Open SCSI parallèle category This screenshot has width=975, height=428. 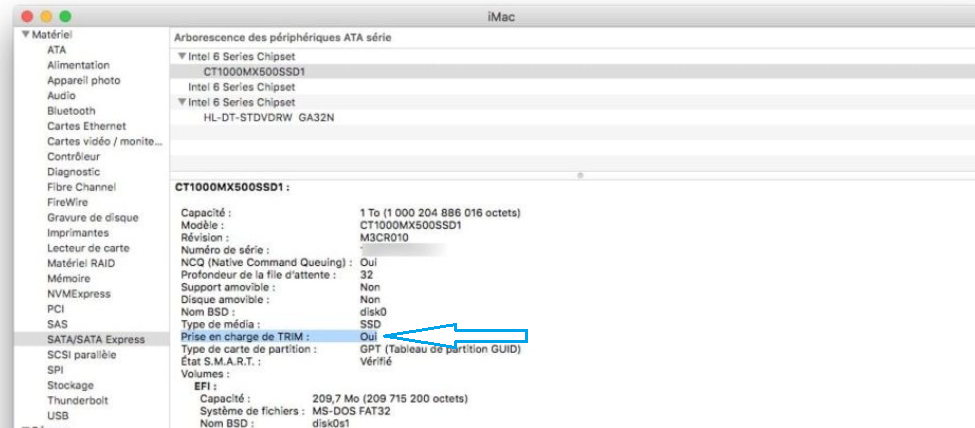(x=81, y=355)
